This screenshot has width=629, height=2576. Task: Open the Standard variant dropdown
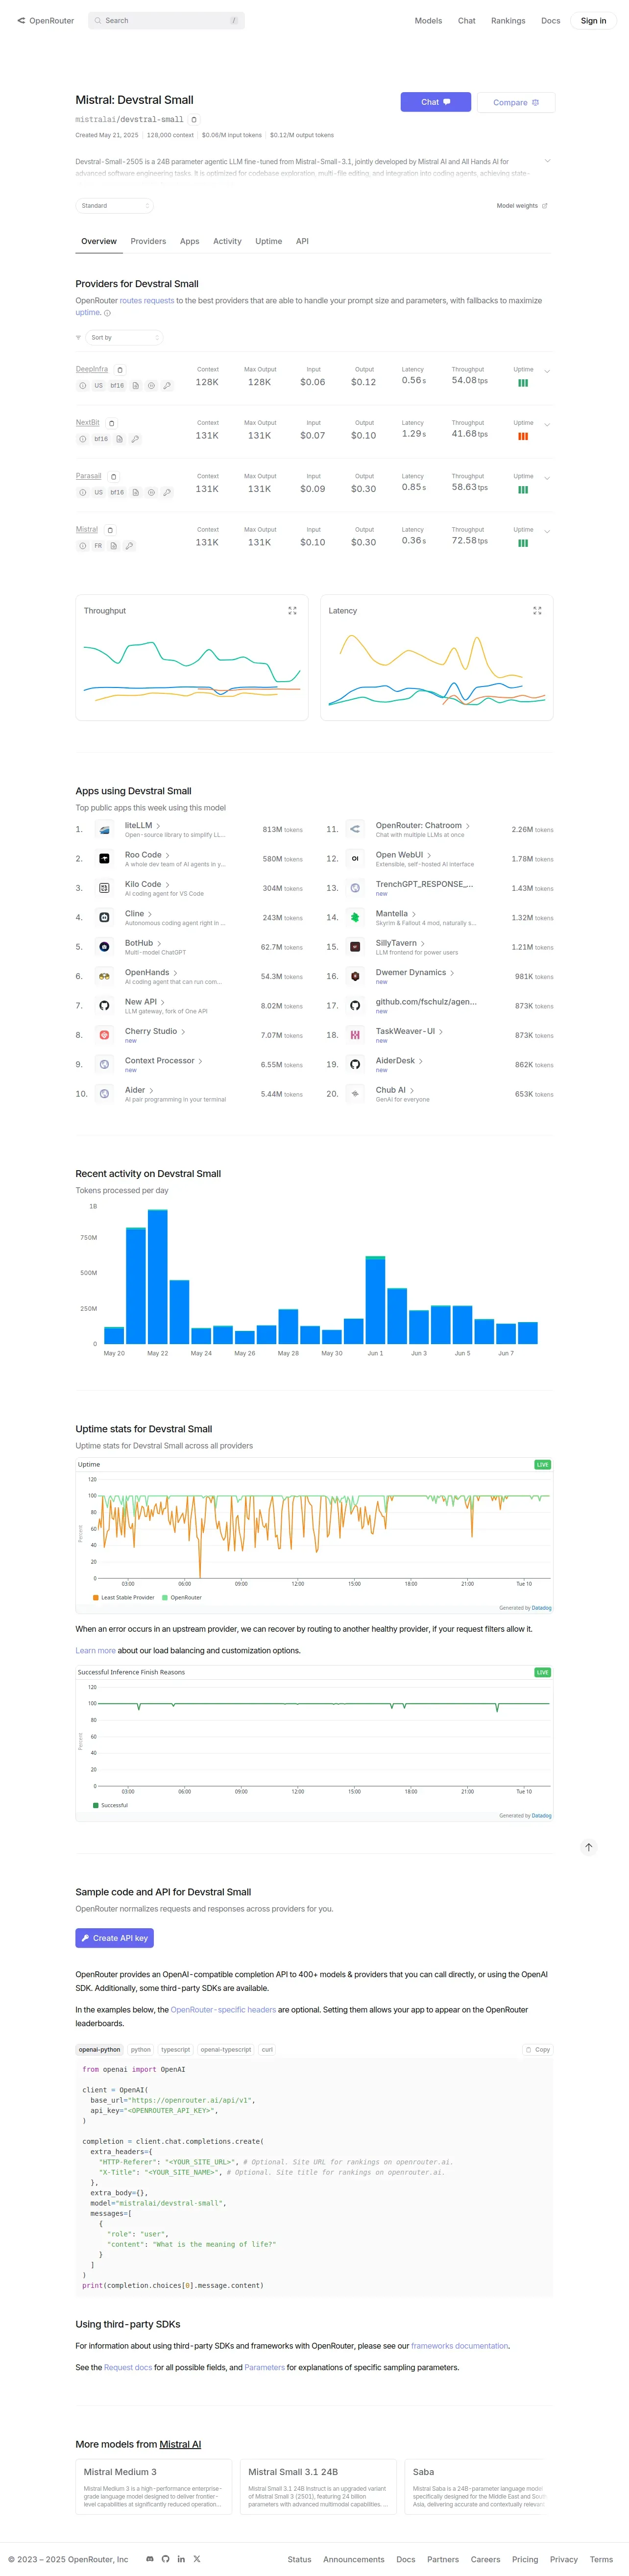click(x=114, y=205)
